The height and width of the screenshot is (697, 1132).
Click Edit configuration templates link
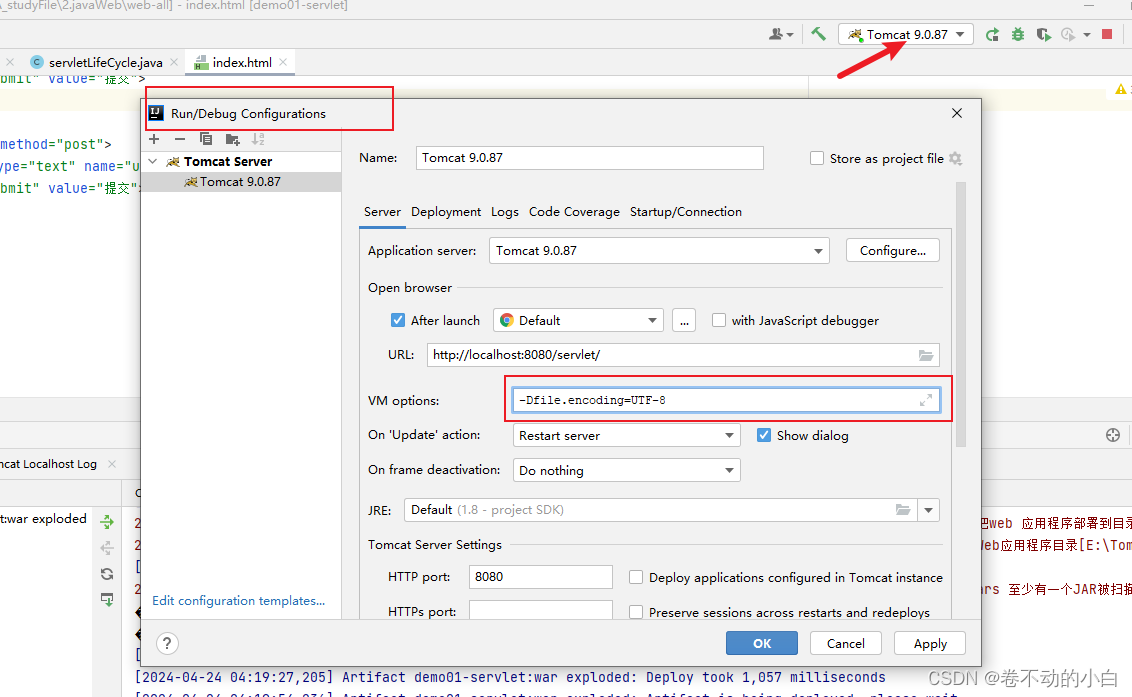click(238, 601)
